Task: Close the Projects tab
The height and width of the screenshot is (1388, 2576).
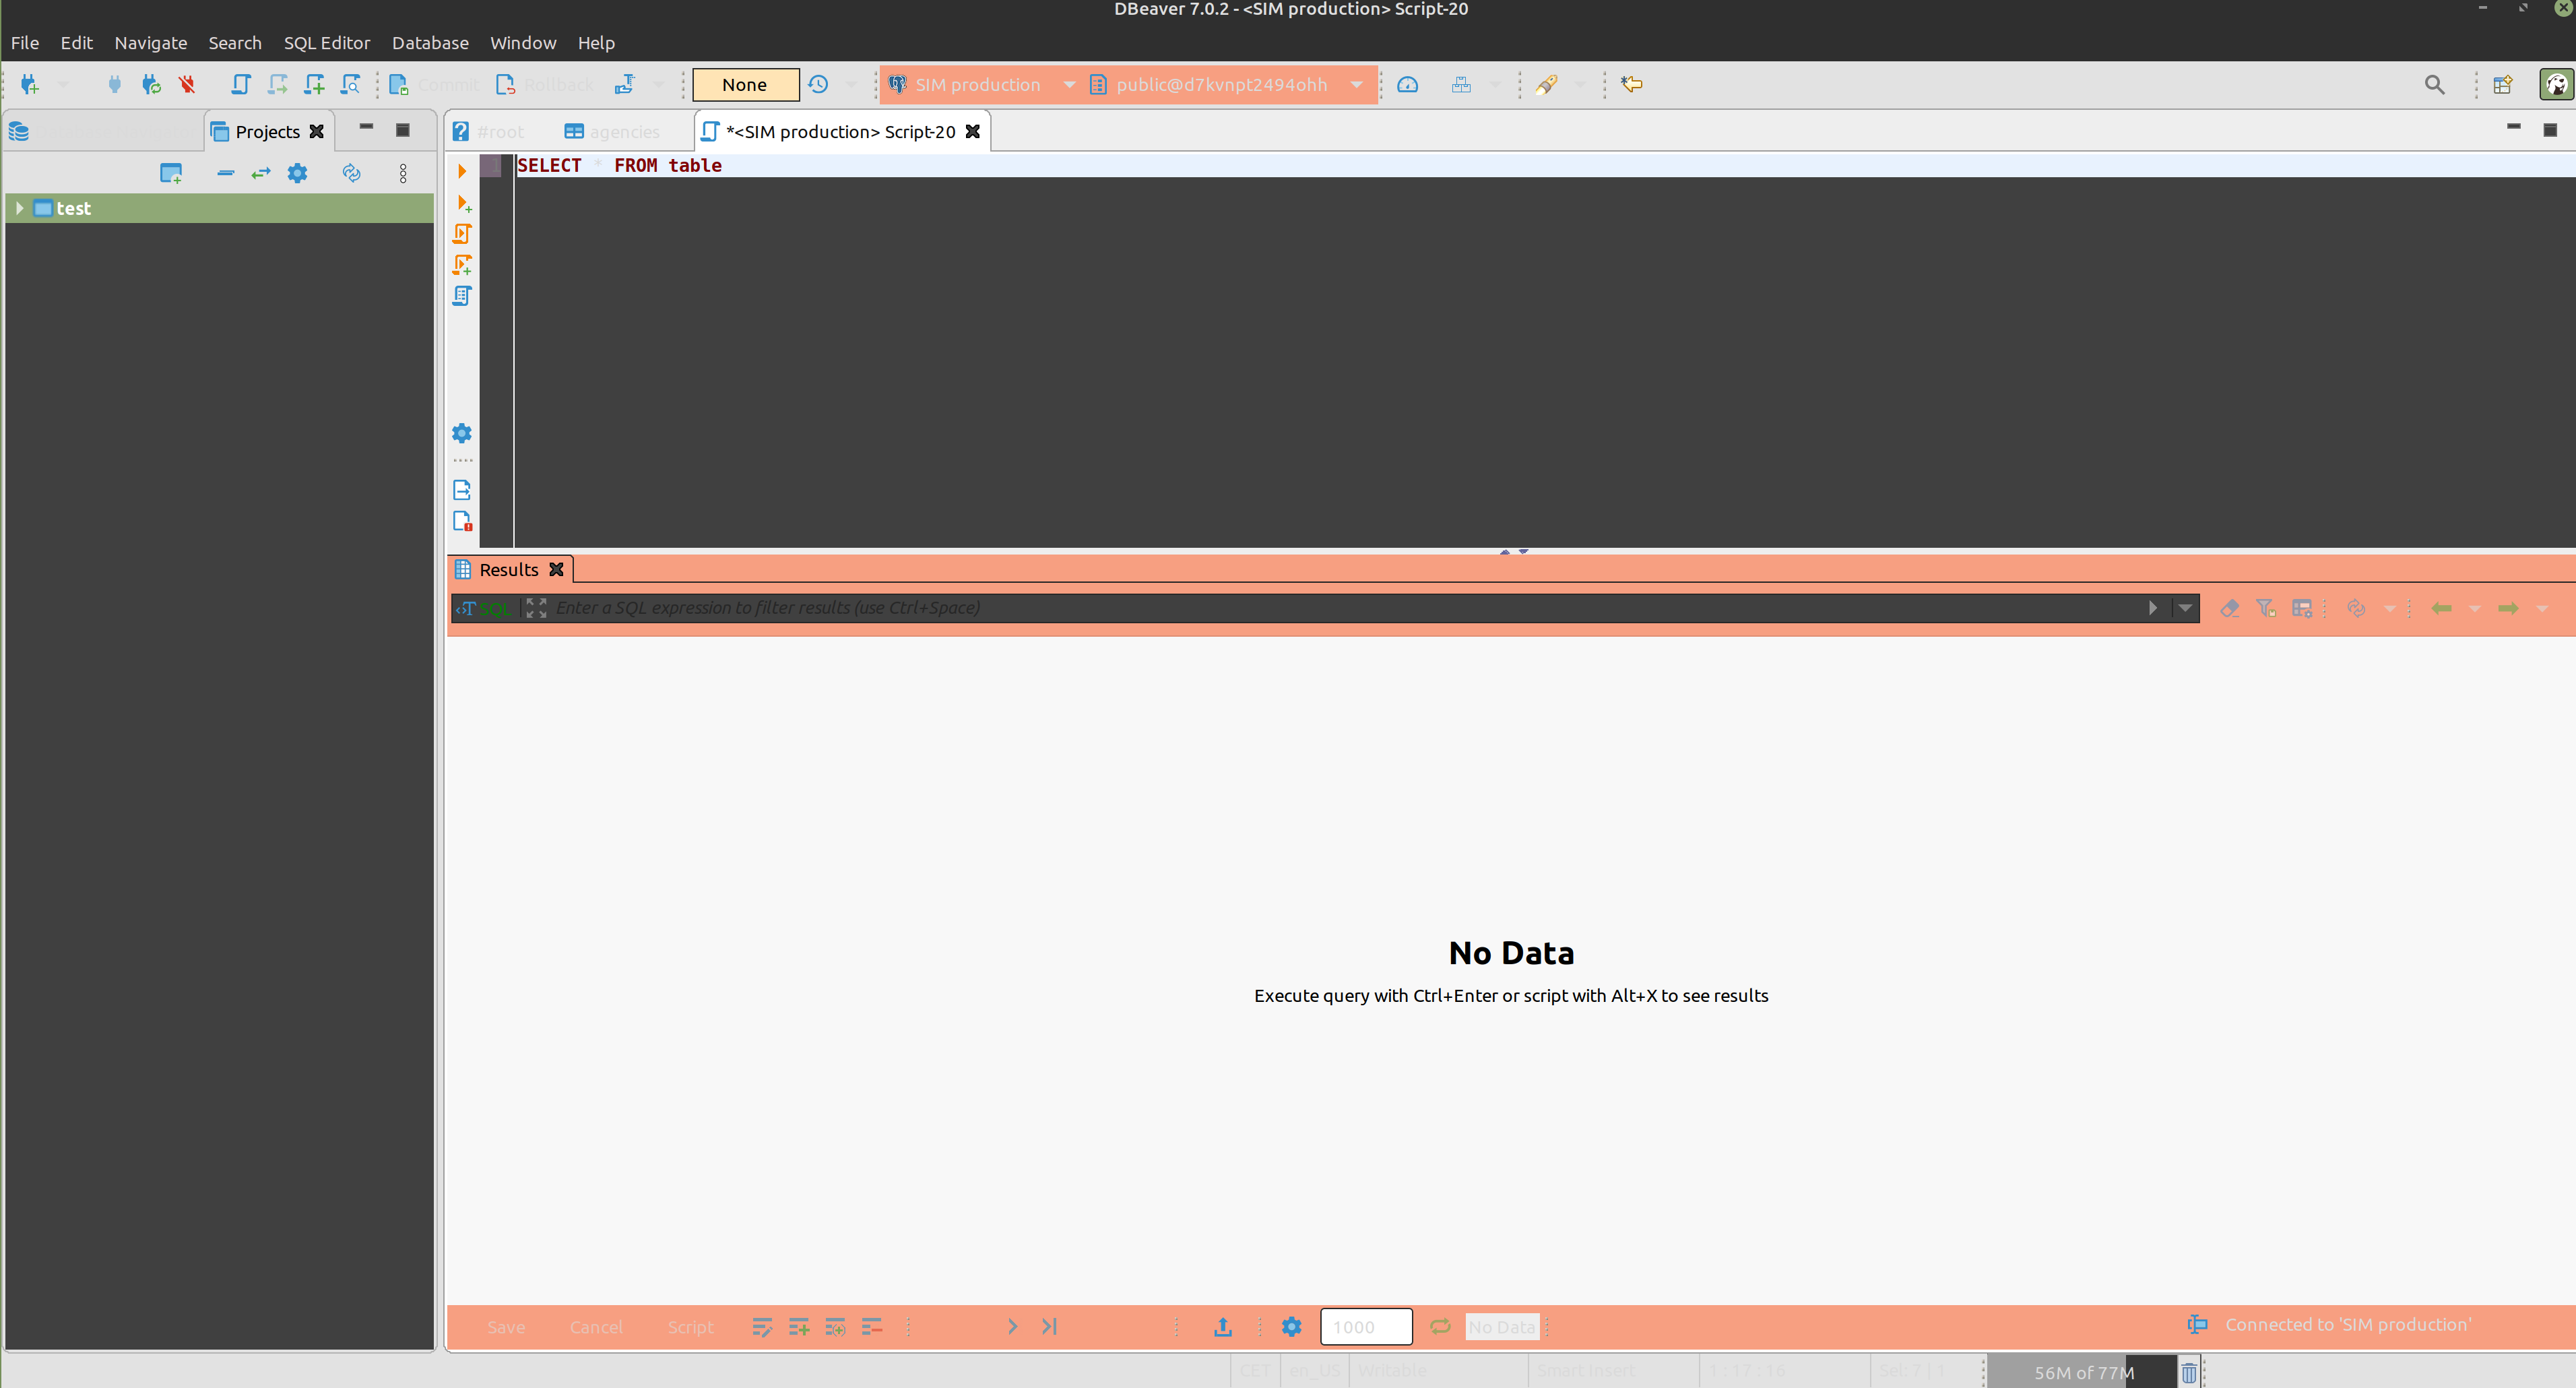Action: (x=317, y=132)
